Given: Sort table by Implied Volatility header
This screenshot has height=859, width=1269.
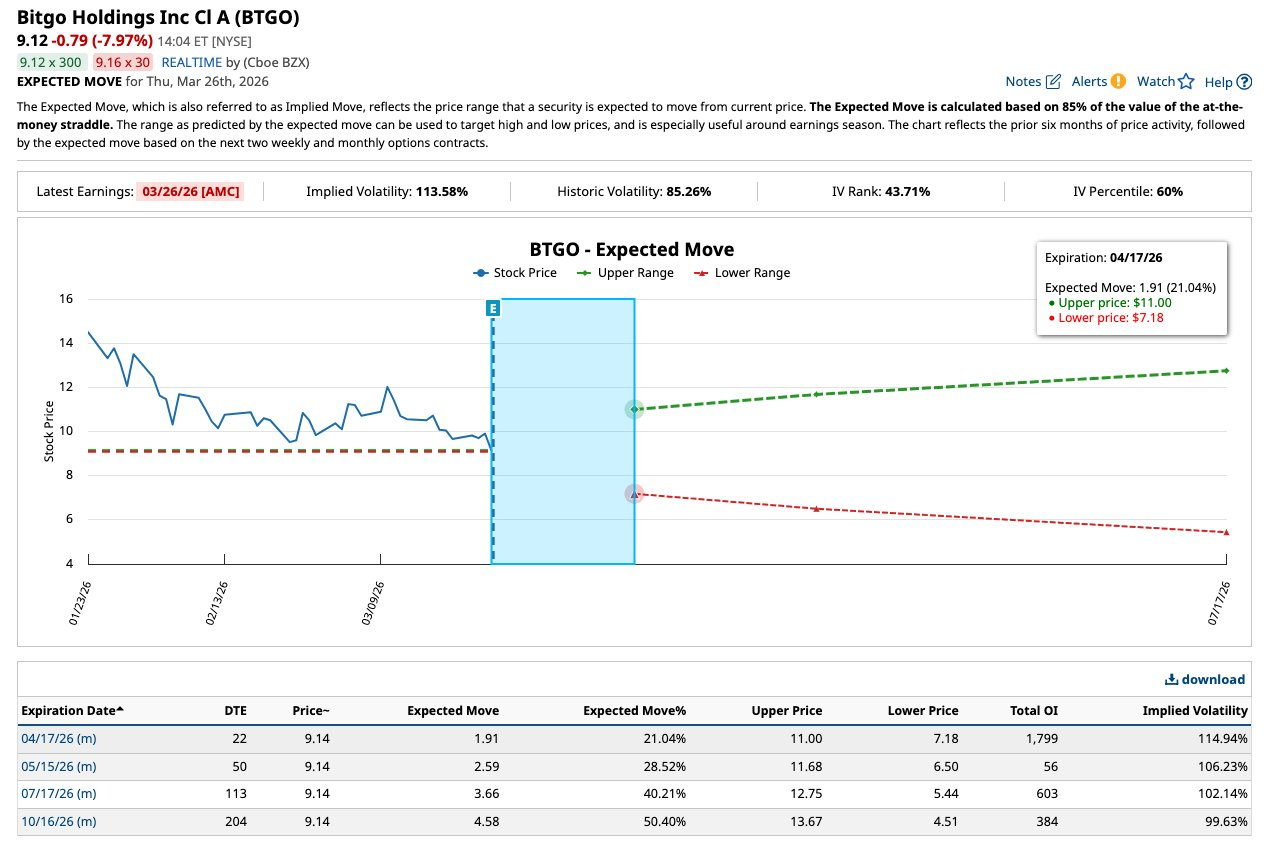Looking at the screenshot, I should [x=1195, y=711].
